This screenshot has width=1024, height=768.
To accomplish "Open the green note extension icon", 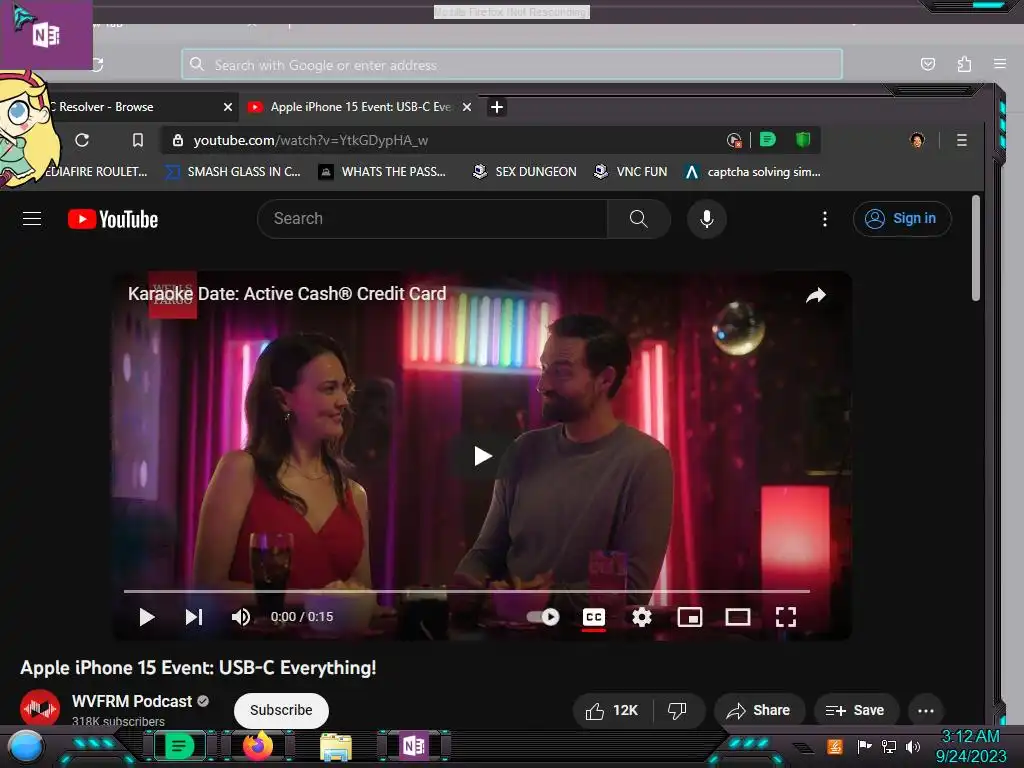I will pyautogui.click(x=768, y=139).
